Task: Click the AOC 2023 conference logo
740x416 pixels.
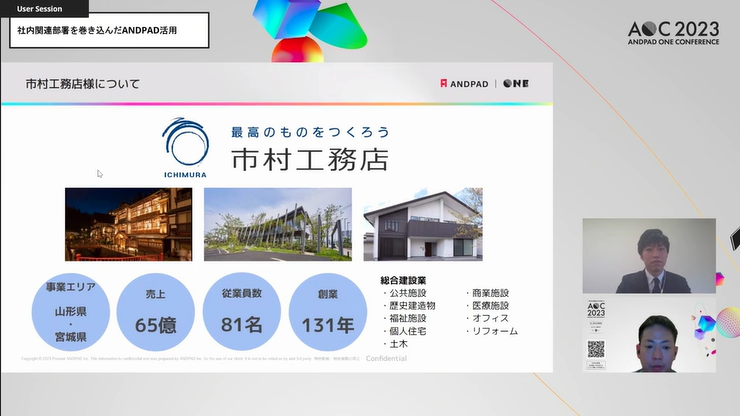Action: pyautogui.click(x=673, y=33)
